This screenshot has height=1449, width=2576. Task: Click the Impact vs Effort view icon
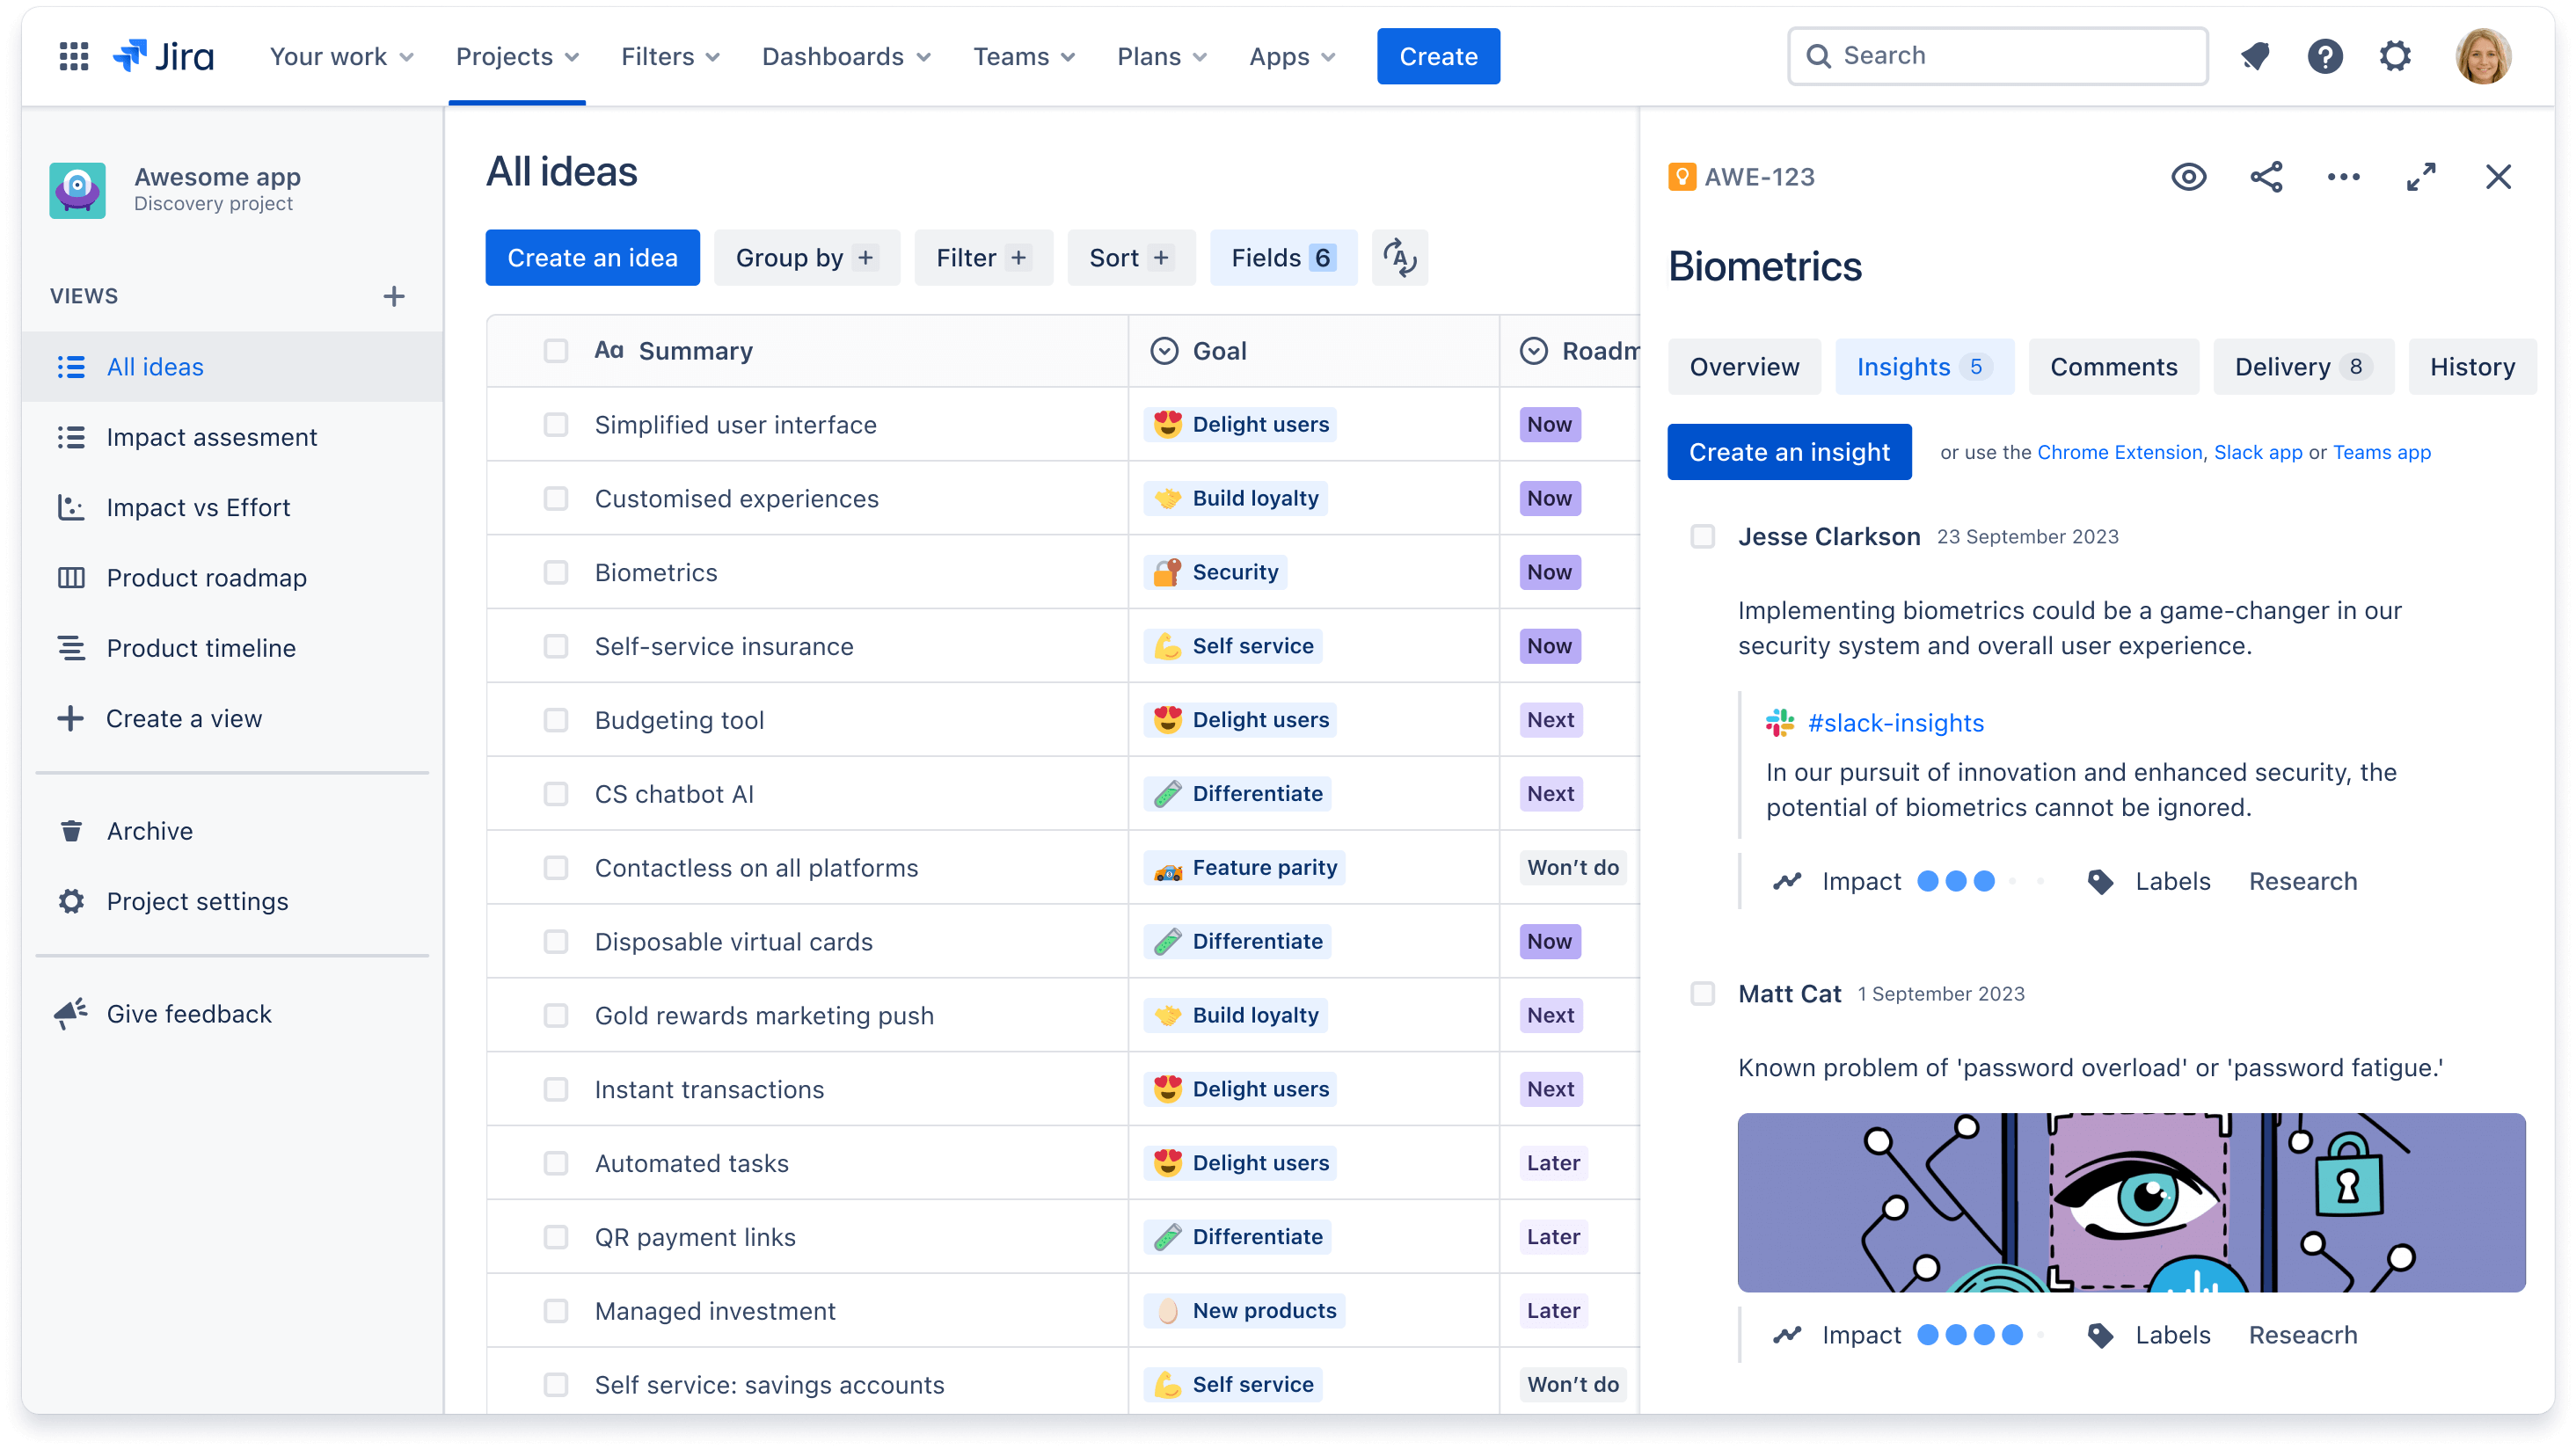point(70,508)
